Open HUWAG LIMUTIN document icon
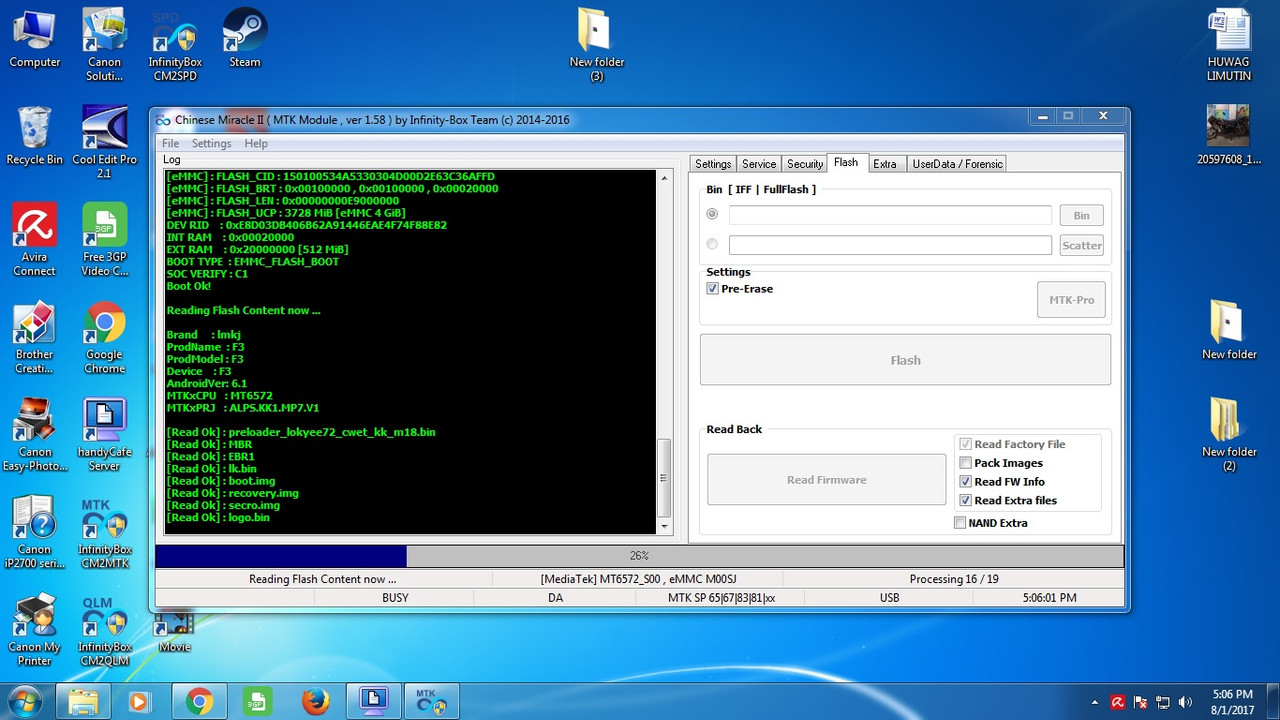 [x=1228, y=45]
